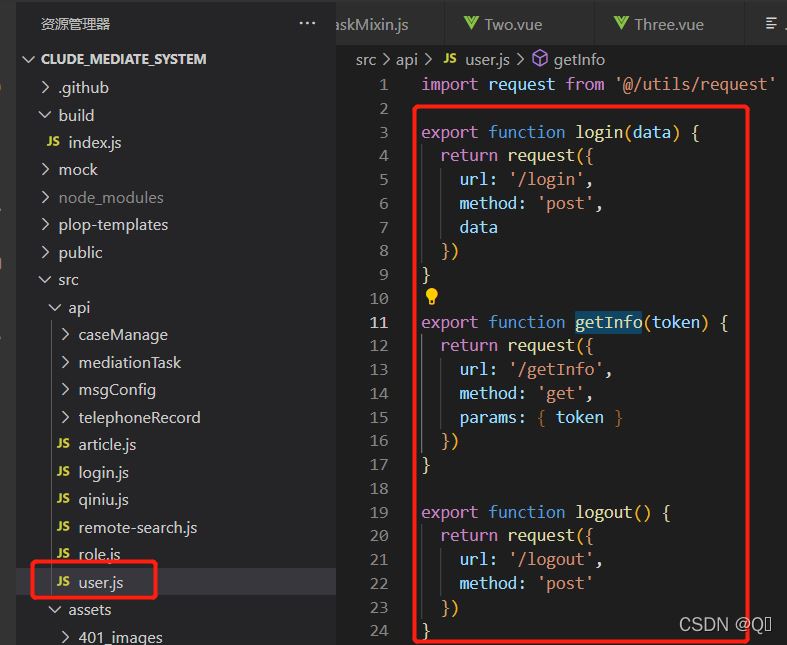Screen dimensions: 787x645
Task: Switch to the Three.vue editor tab
Action: click(x=669, y=24)
